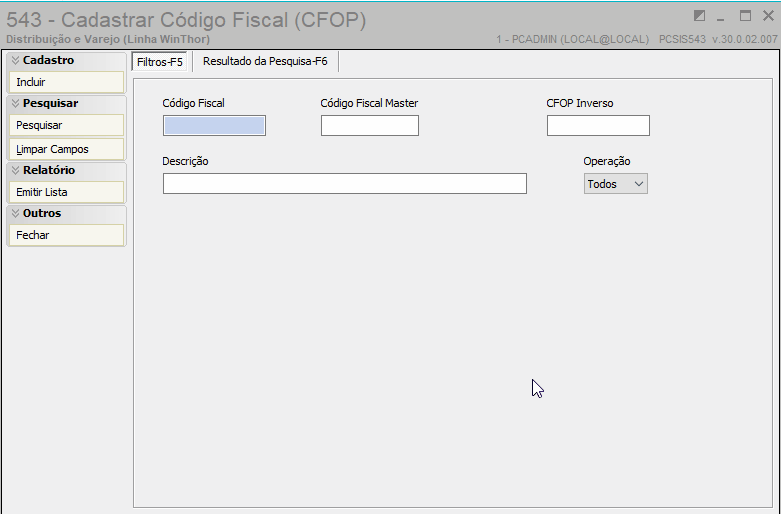This screenshot has height=514, width=781.
Task: Click the '543 - Cadastrar Código Fiscal (CFOP)' title
Action: tap(186, 20)
